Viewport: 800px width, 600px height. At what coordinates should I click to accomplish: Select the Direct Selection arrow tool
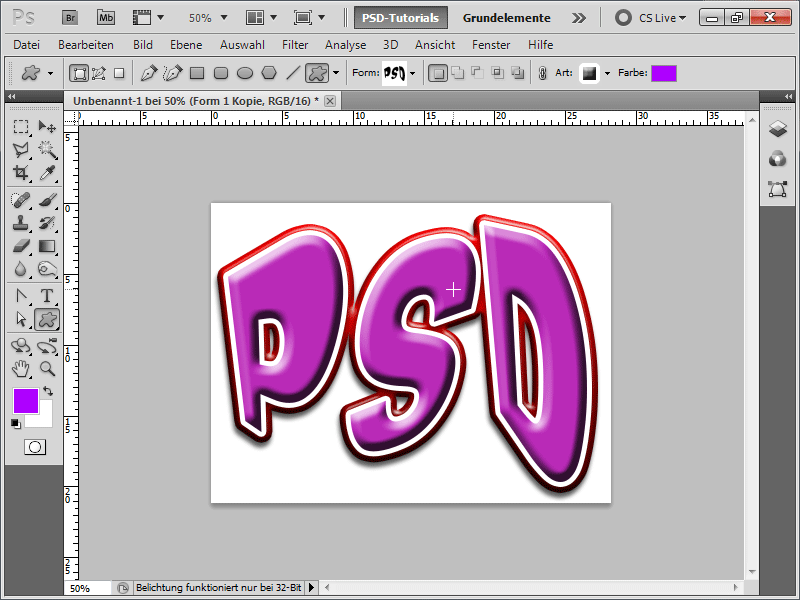point(21,319)
